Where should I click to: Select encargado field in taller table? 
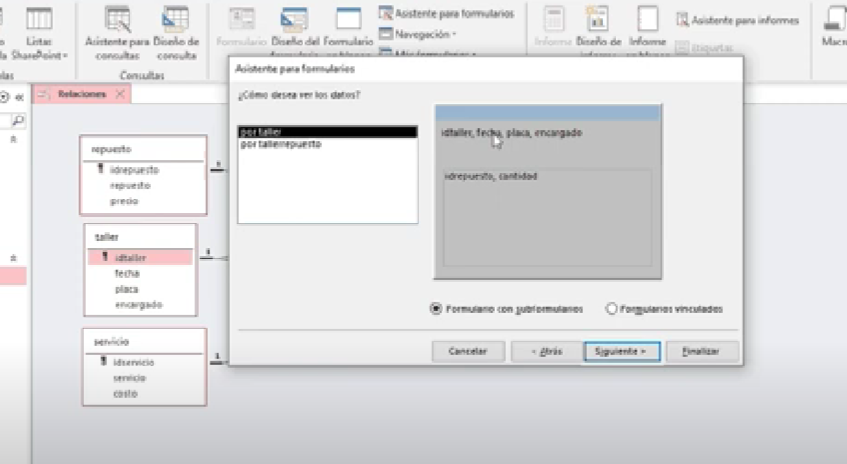[139, 305]
